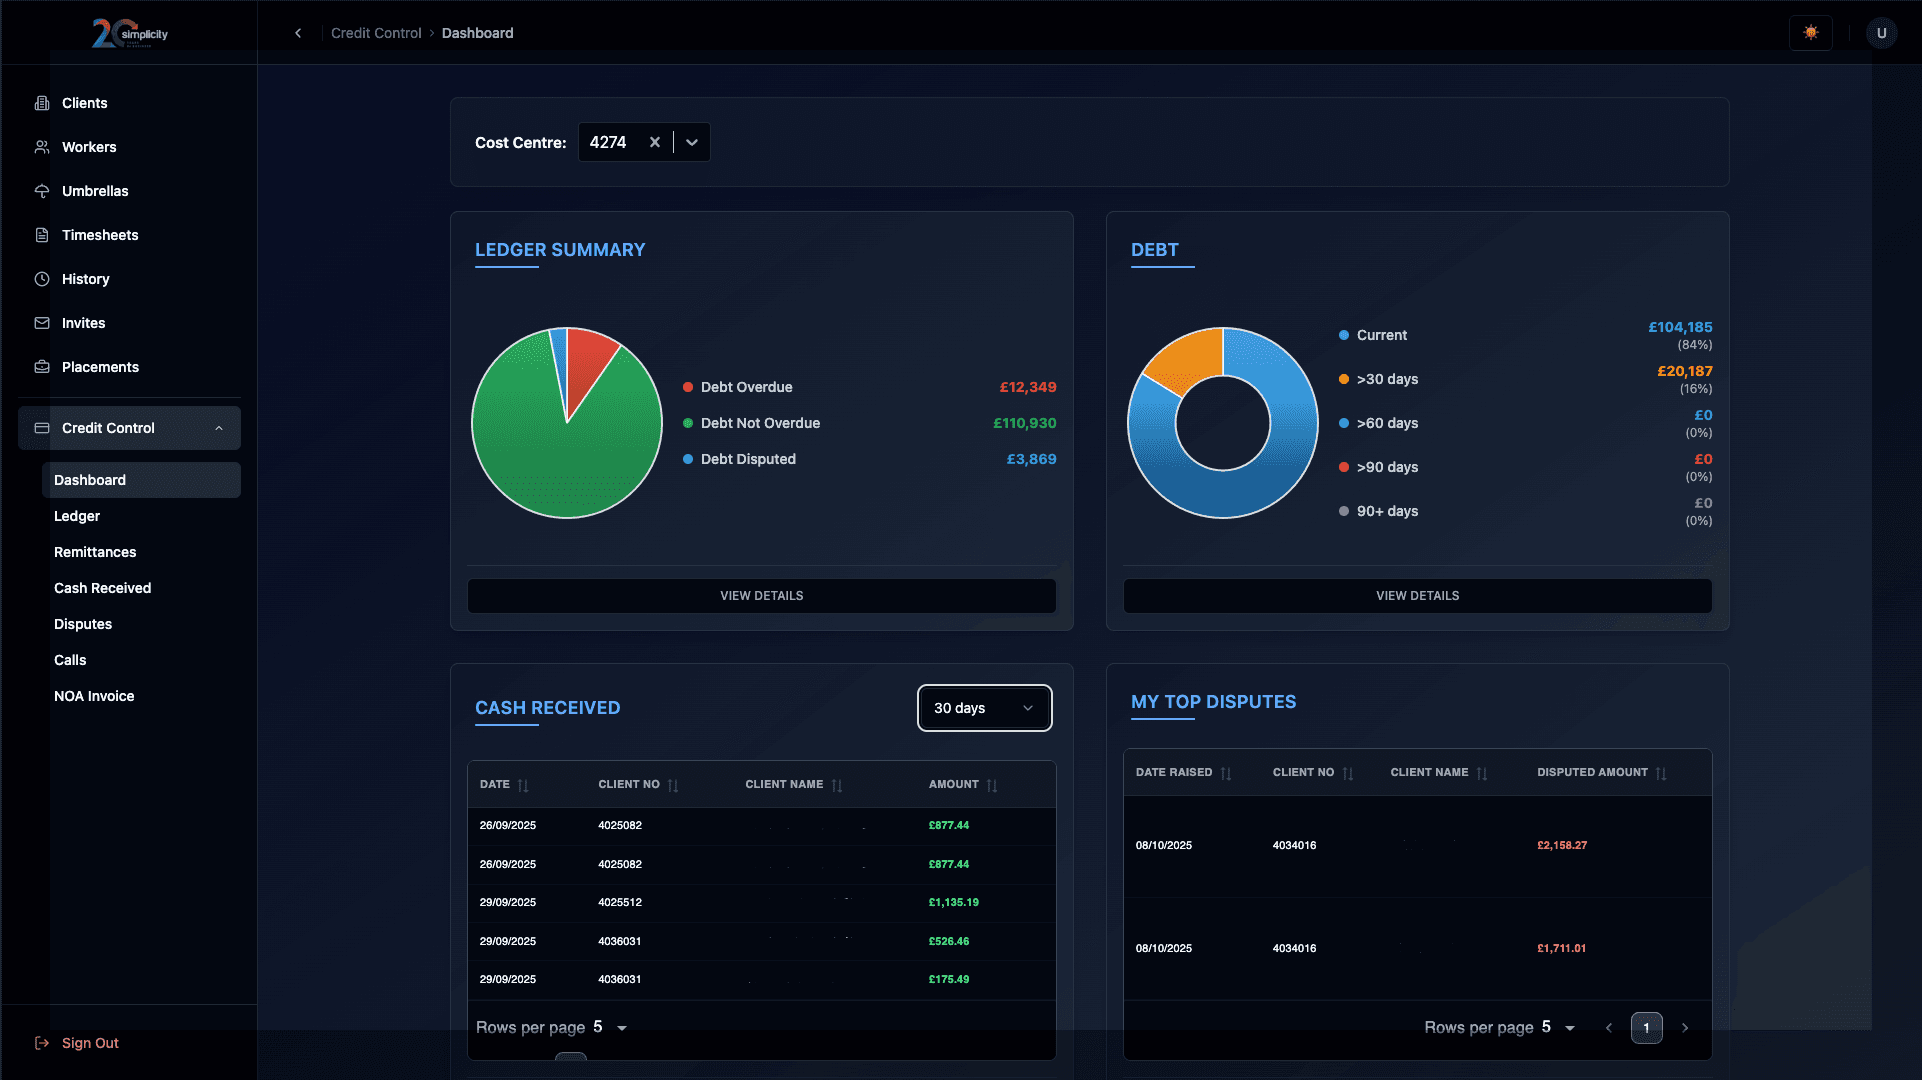Collapse the Credit Control menu section
The height and width of the screenshot is (1080, 1922).
point(219,428)
